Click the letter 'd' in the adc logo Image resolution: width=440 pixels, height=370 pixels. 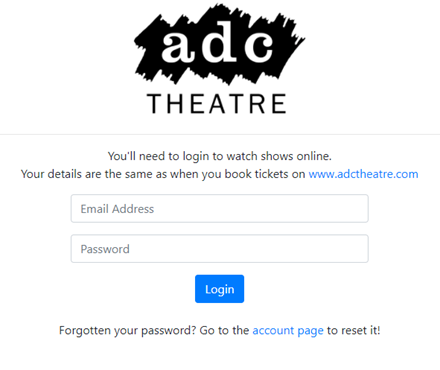point(218,40)
